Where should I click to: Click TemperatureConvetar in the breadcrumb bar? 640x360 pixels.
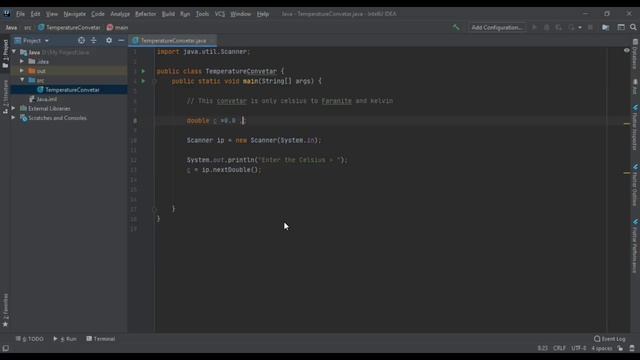(69, 27)
